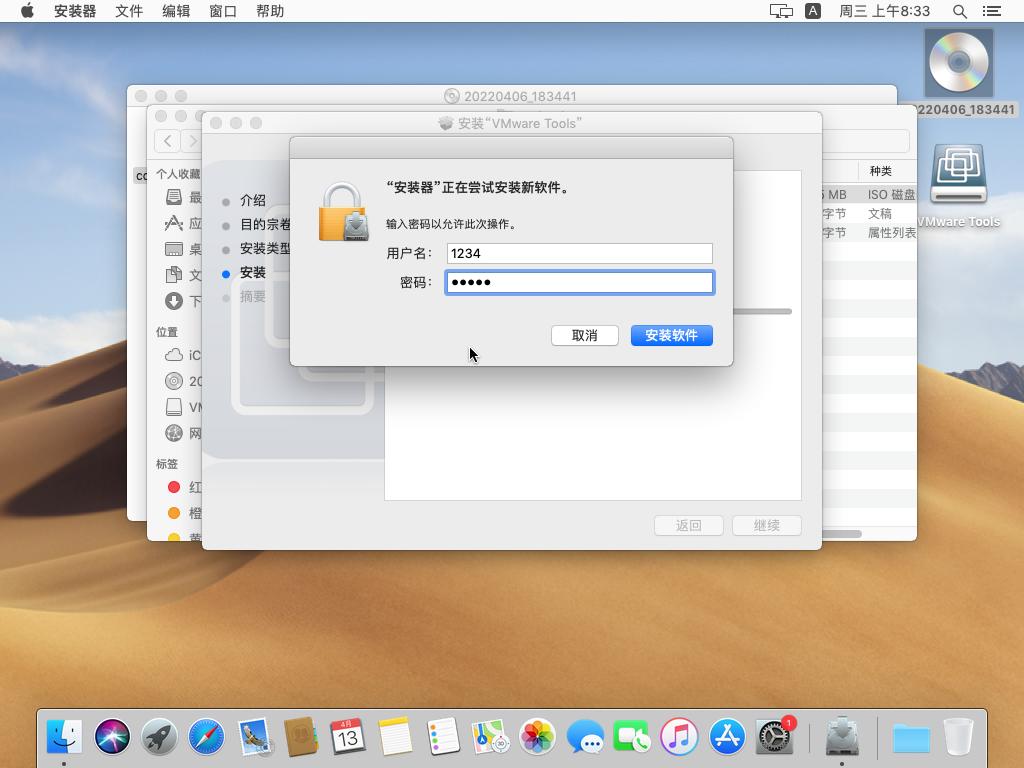Open the blue Downloads folder in Dock
Screen dimensions: 1024x768
[x=912, y=739]
